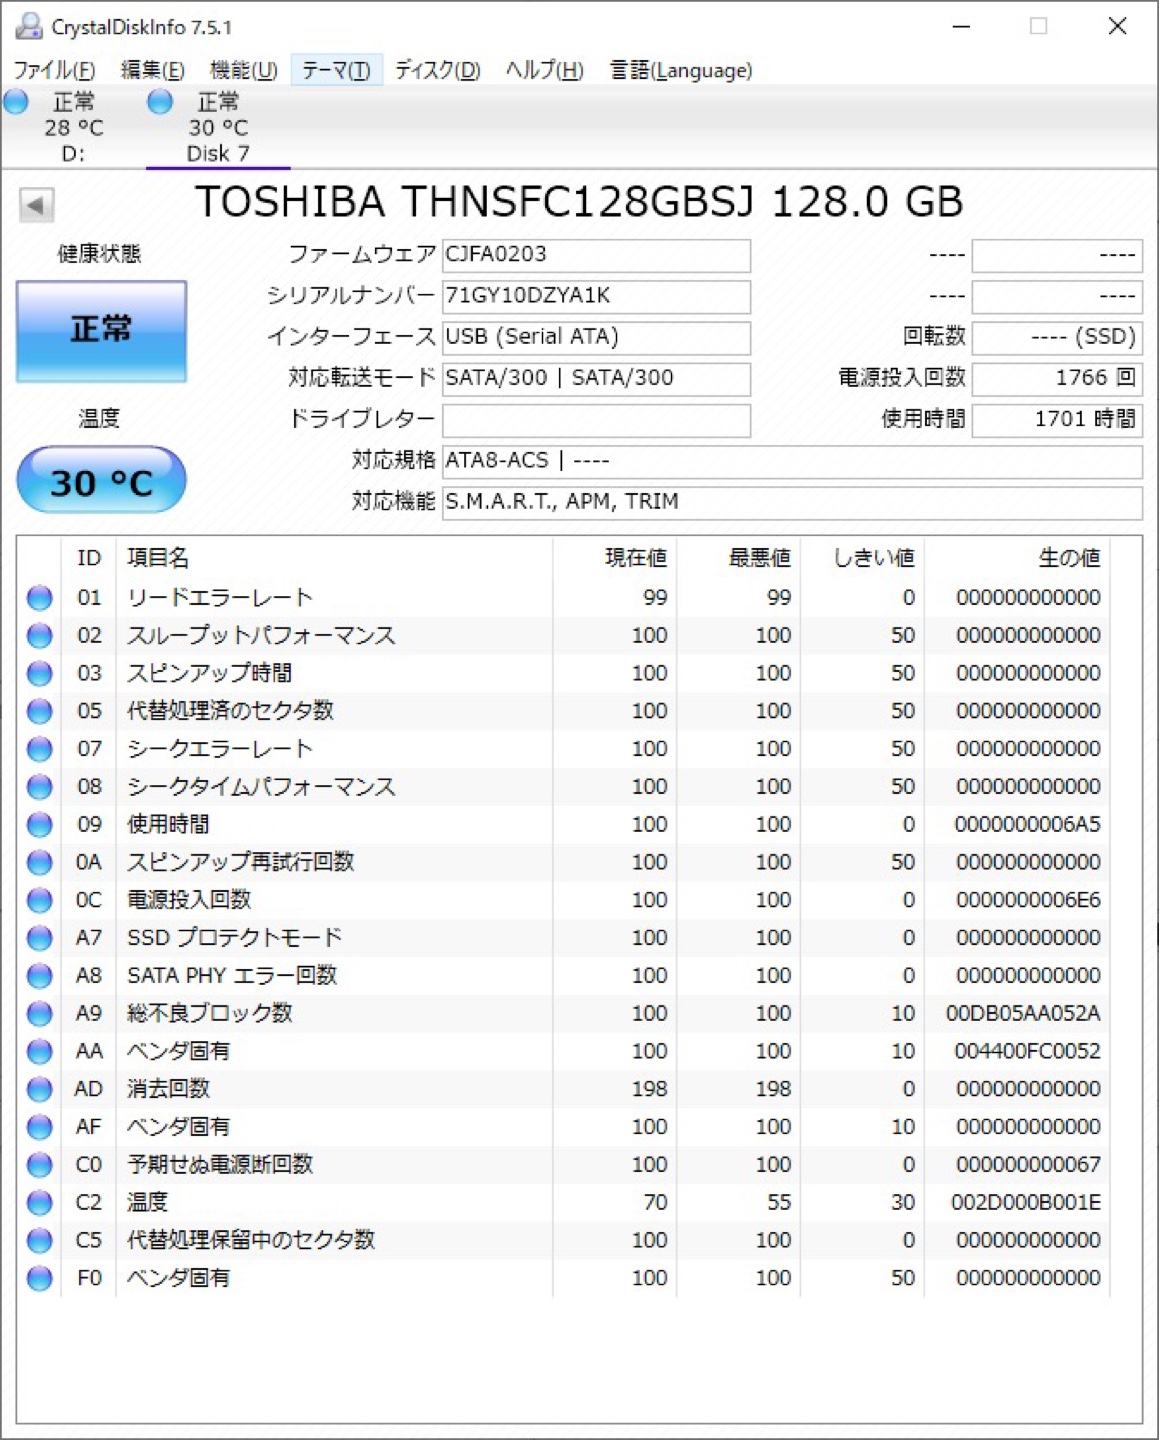The width and height of the screenshot is (1159, 1440).
Task: Click the serial number field 71GY10DZYA1K
Action: (x=596, y=296)
